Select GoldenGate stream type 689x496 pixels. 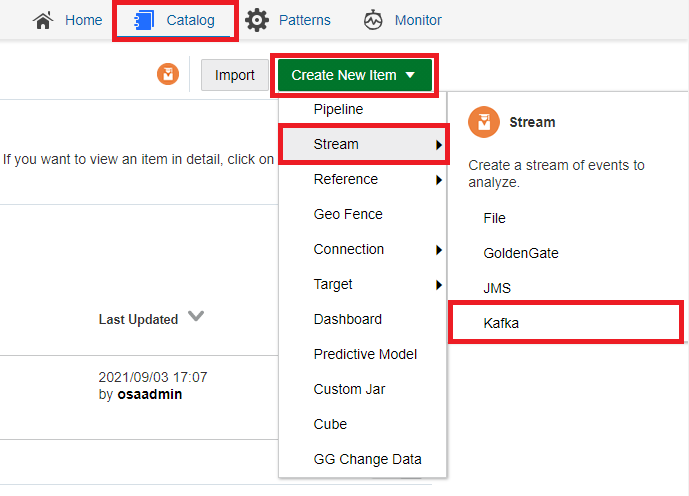point(520,253)
